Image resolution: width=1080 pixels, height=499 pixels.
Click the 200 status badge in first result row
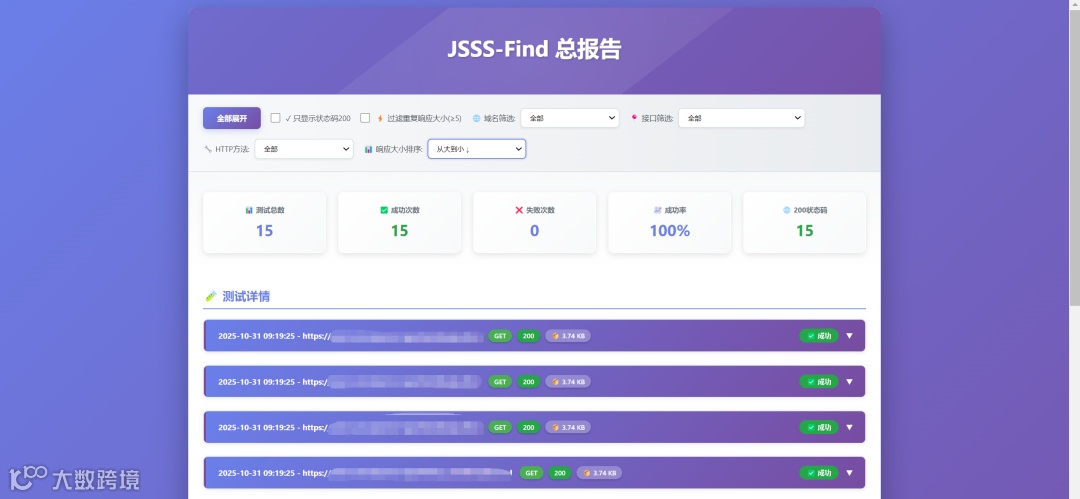coord(528,336)
